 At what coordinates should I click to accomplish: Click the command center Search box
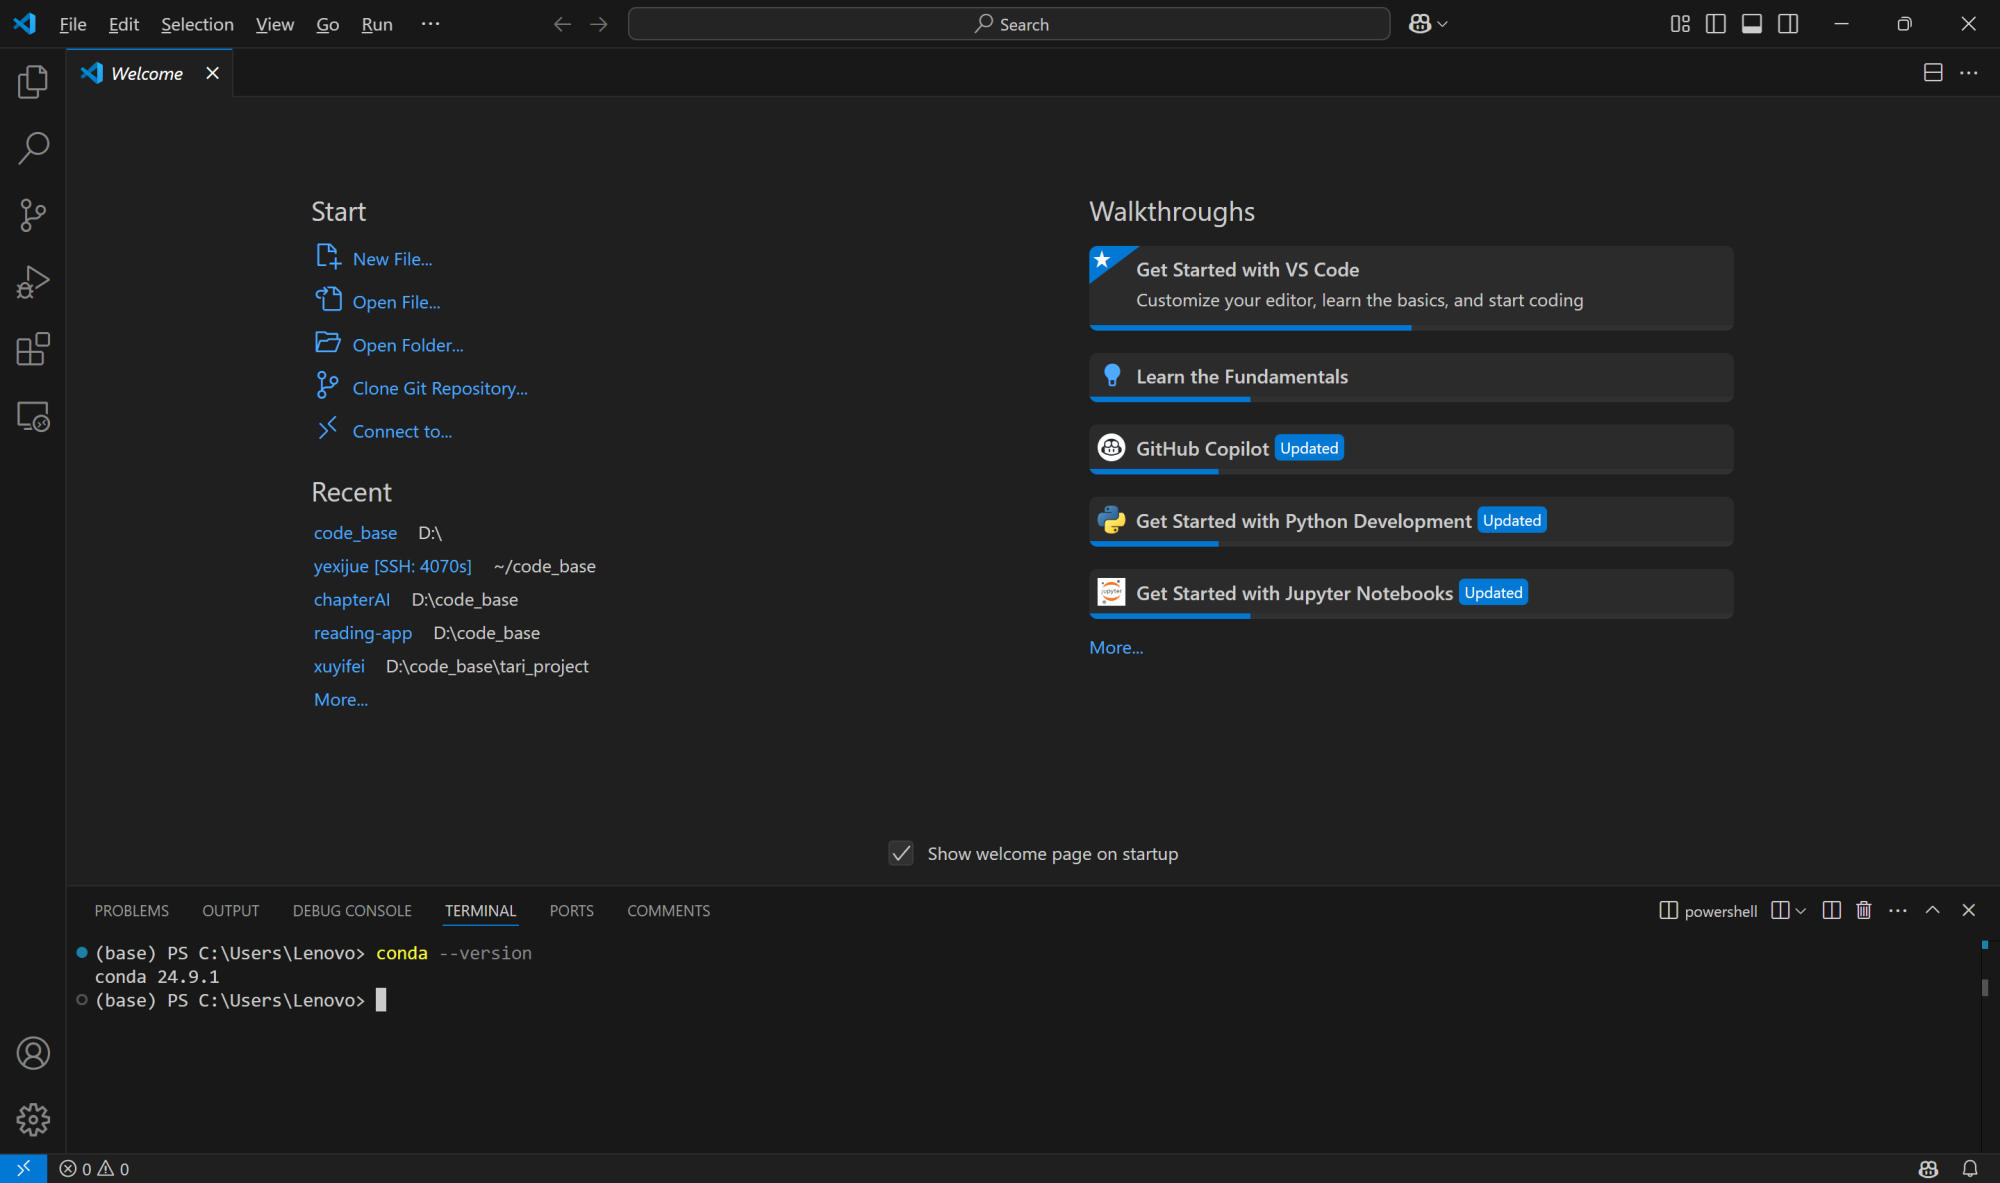point(1009,24)
